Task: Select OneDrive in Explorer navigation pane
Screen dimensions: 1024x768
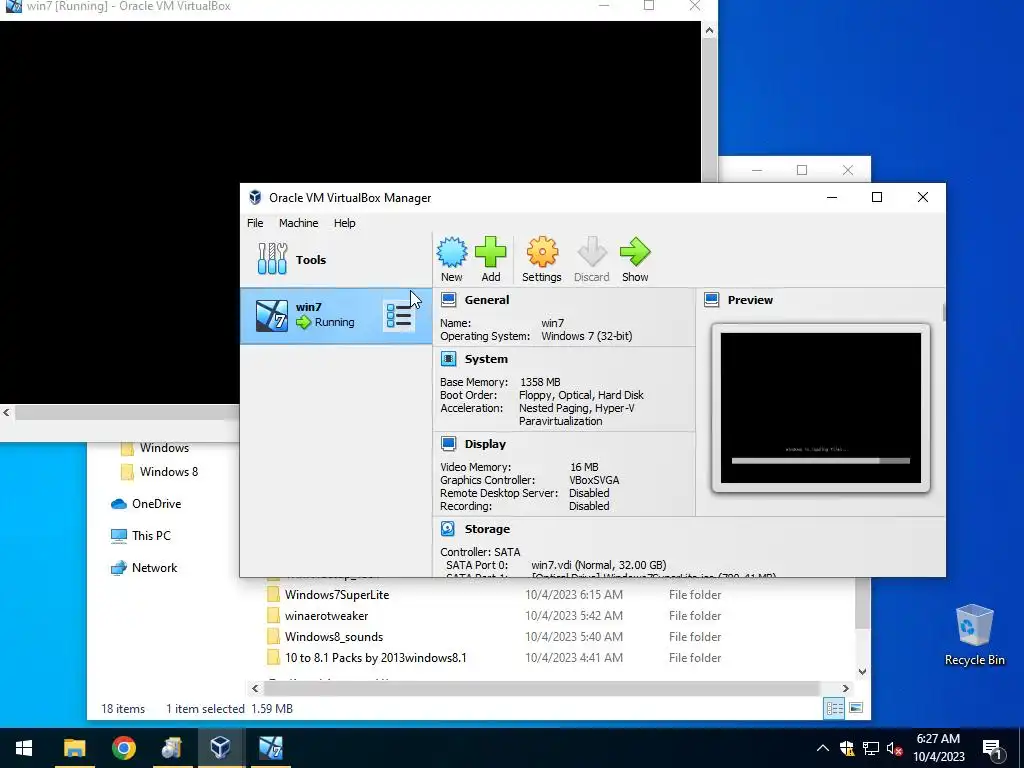Action: (146, 504)
